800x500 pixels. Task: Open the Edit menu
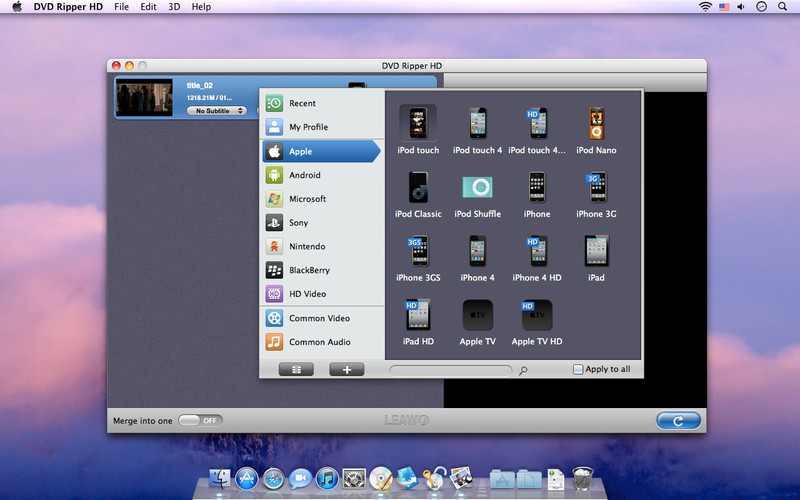coord(148,7)
